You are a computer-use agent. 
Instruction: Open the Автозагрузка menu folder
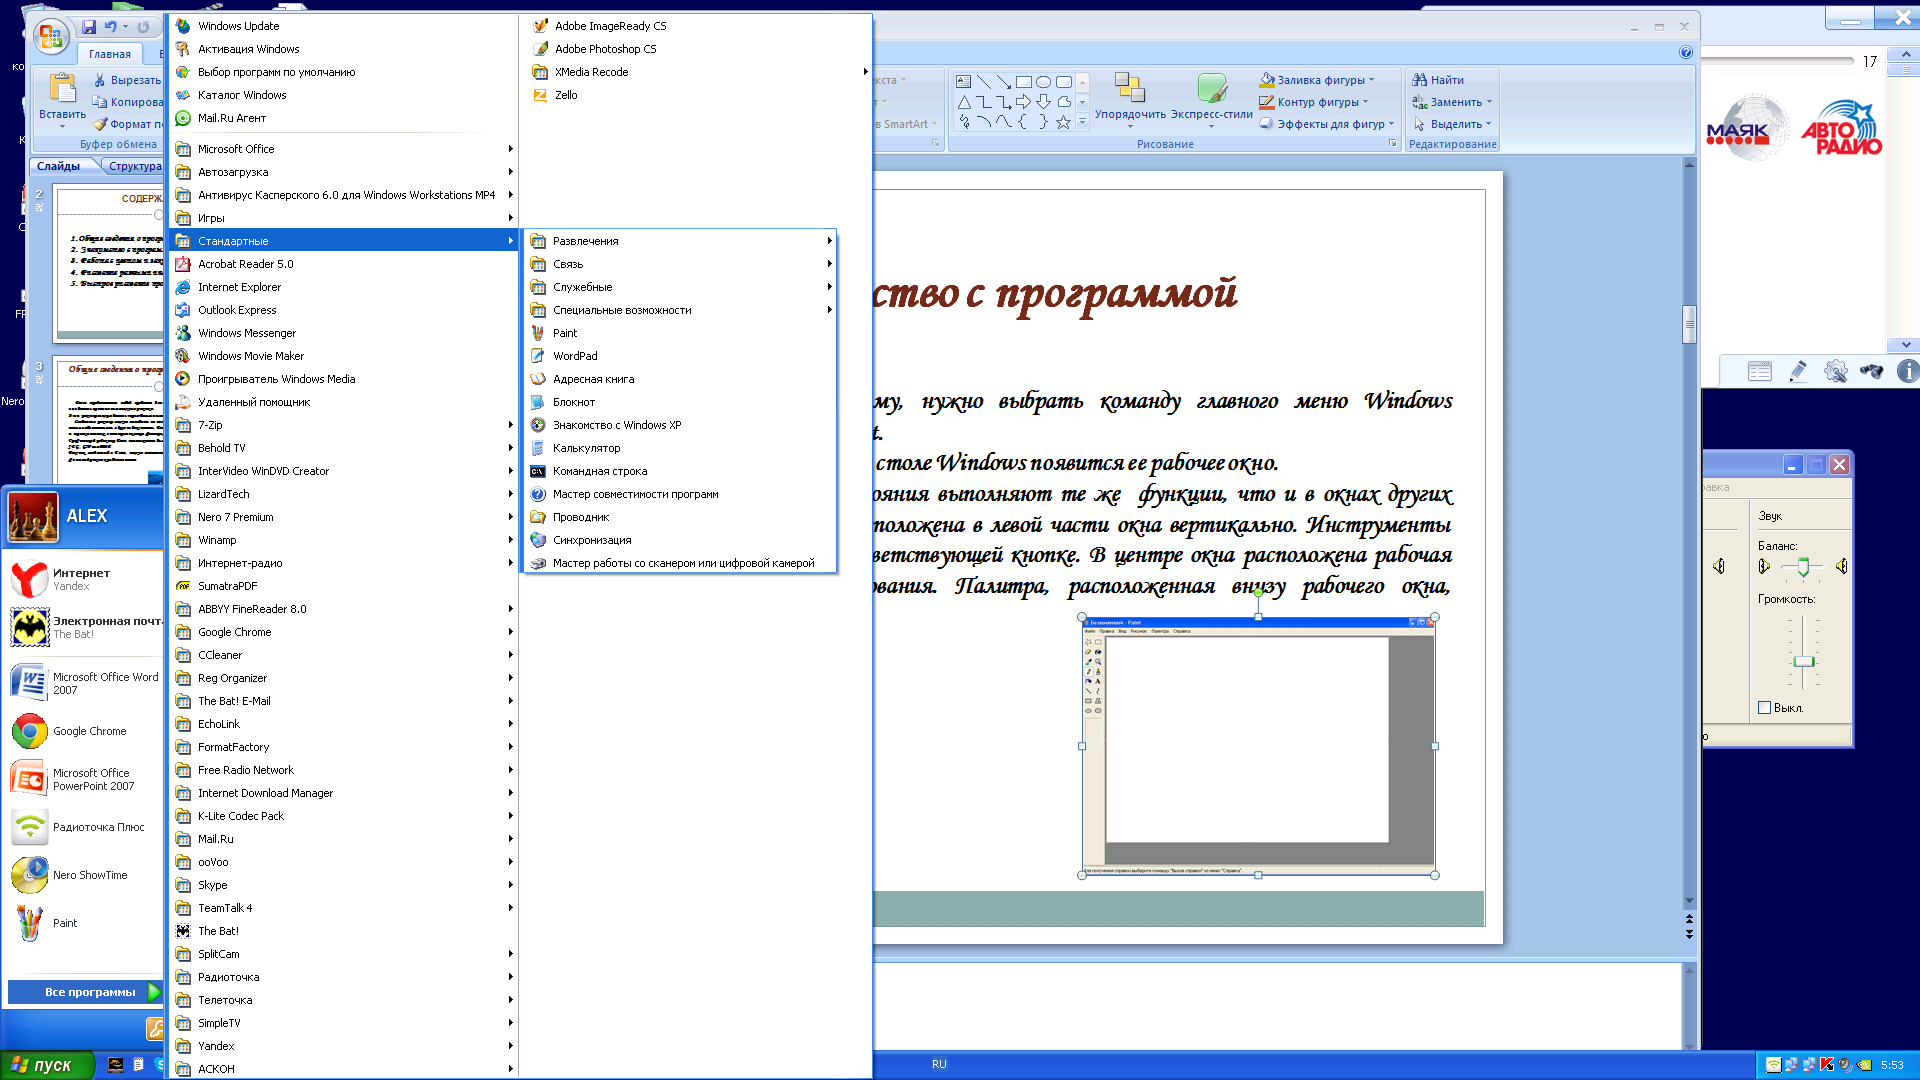pos(344,172)
